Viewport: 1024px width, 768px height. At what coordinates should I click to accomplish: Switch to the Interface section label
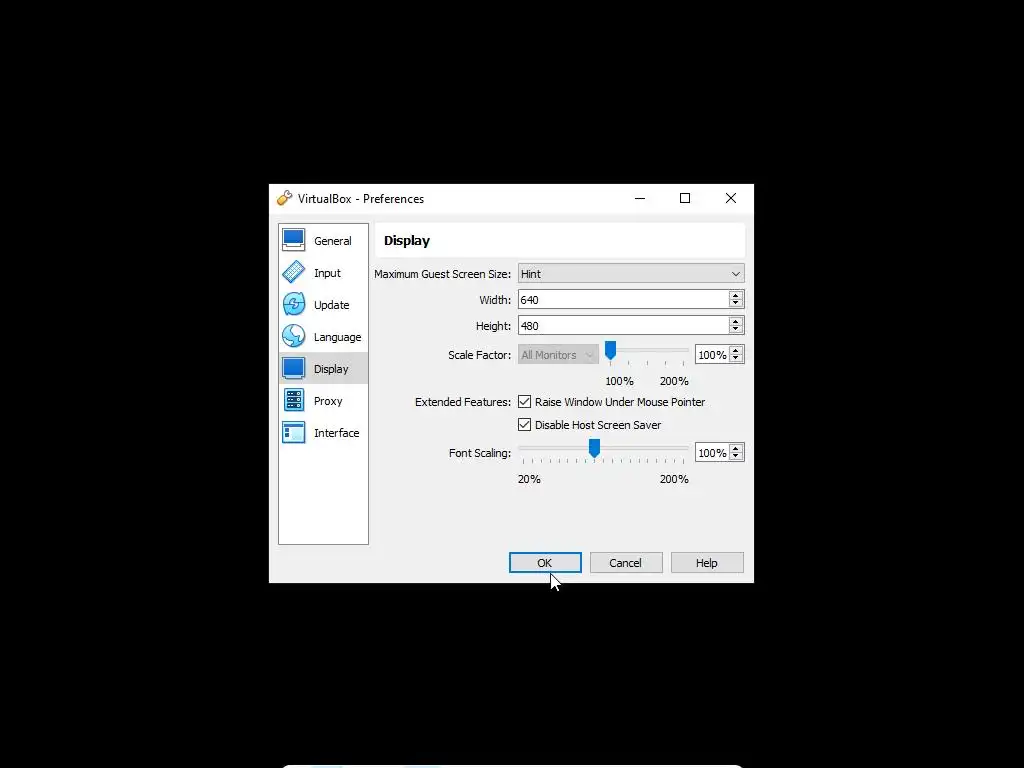(336, 433)
